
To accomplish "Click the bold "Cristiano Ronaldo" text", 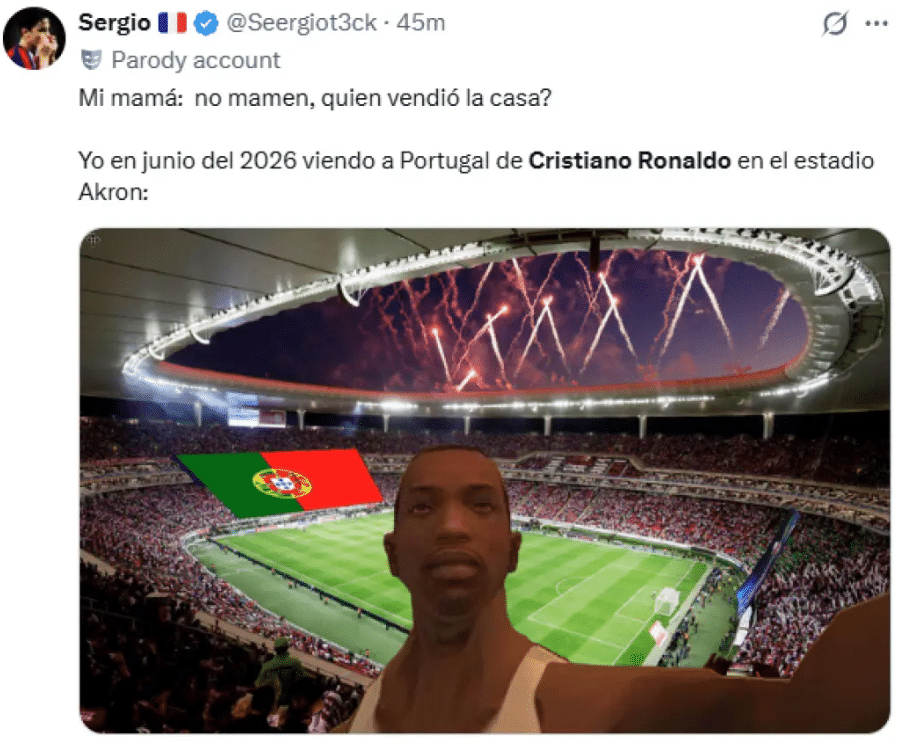I will pyautogui.click(x=629, y=161).
